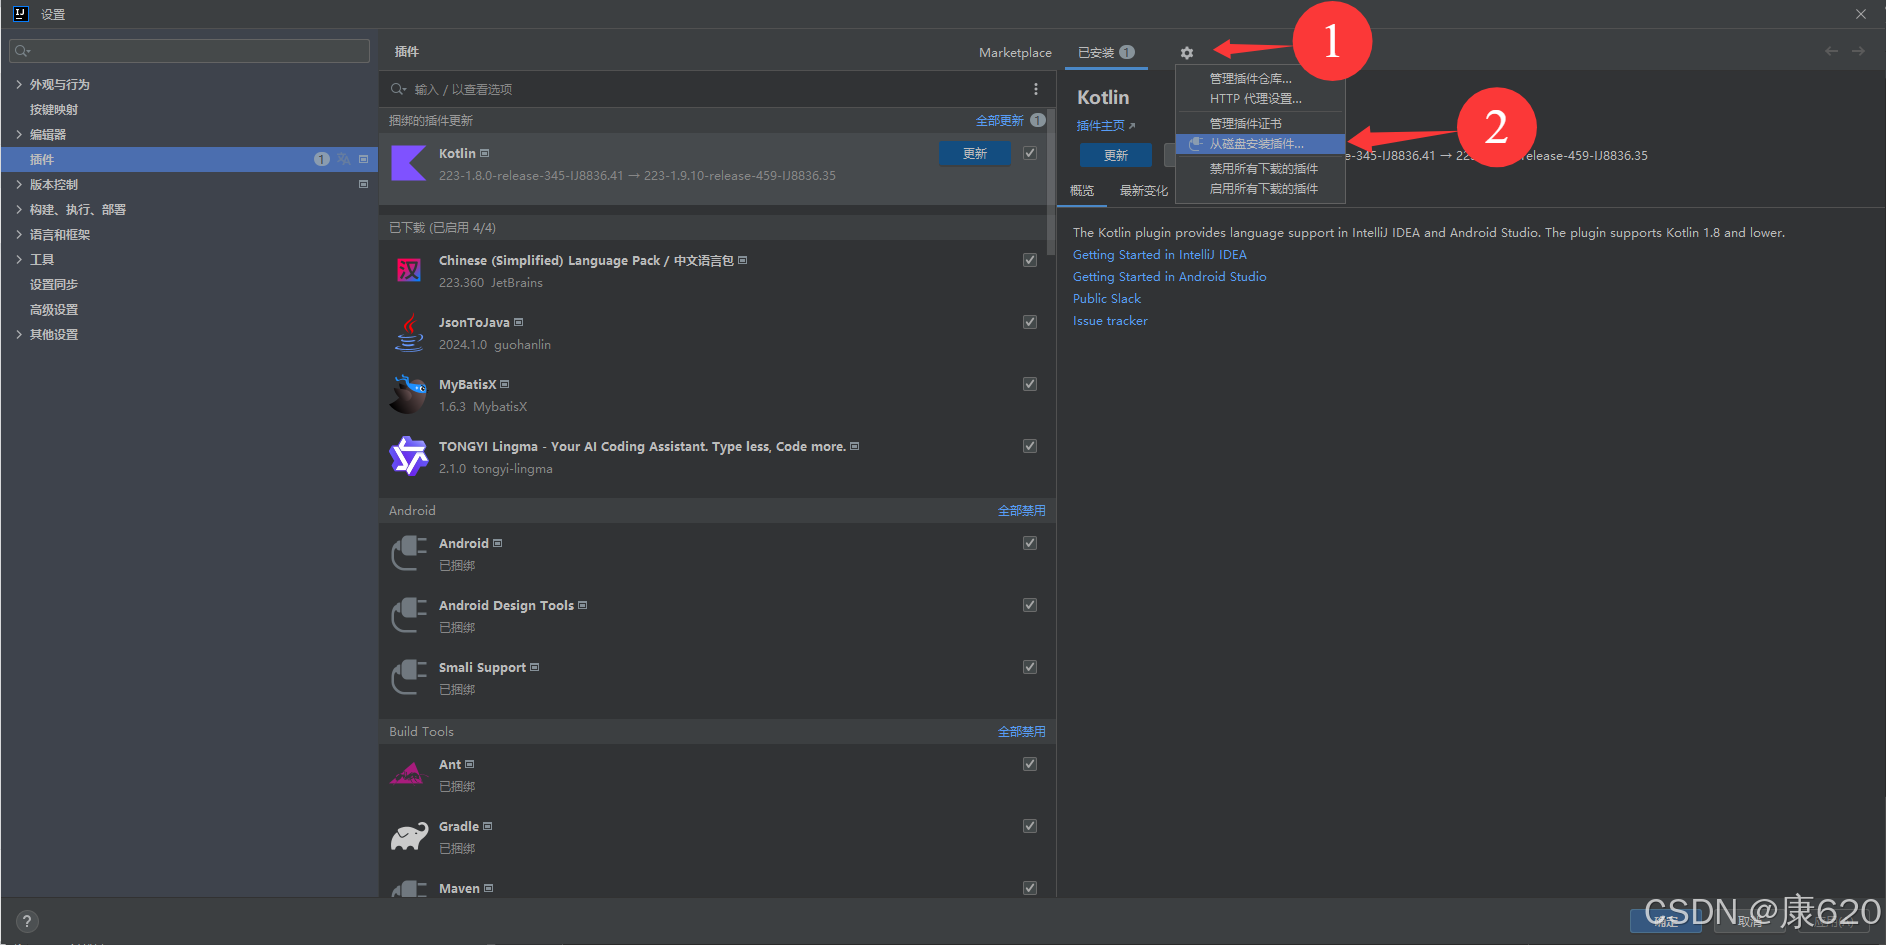Toggle the JsonToJava plugin checkbox

1030,322
